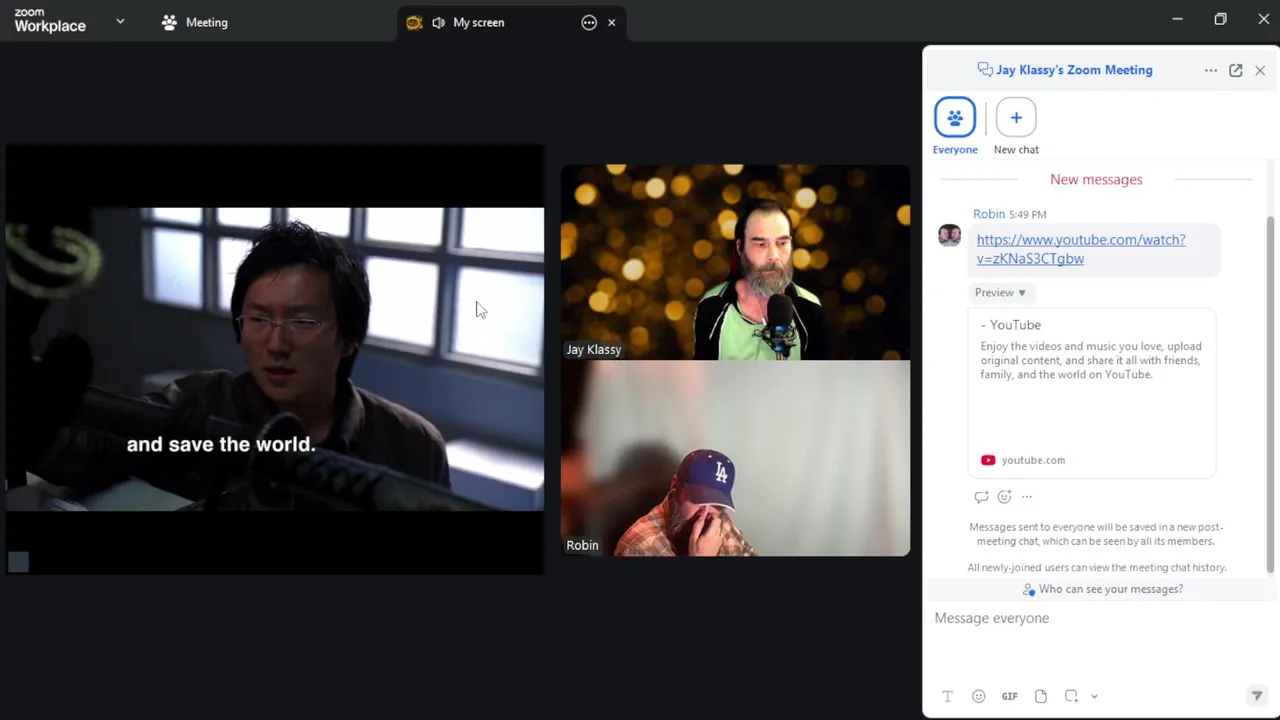Select Robin's video tile
Viewport: 1280px width, 720px height.
(x=735, y=458)
